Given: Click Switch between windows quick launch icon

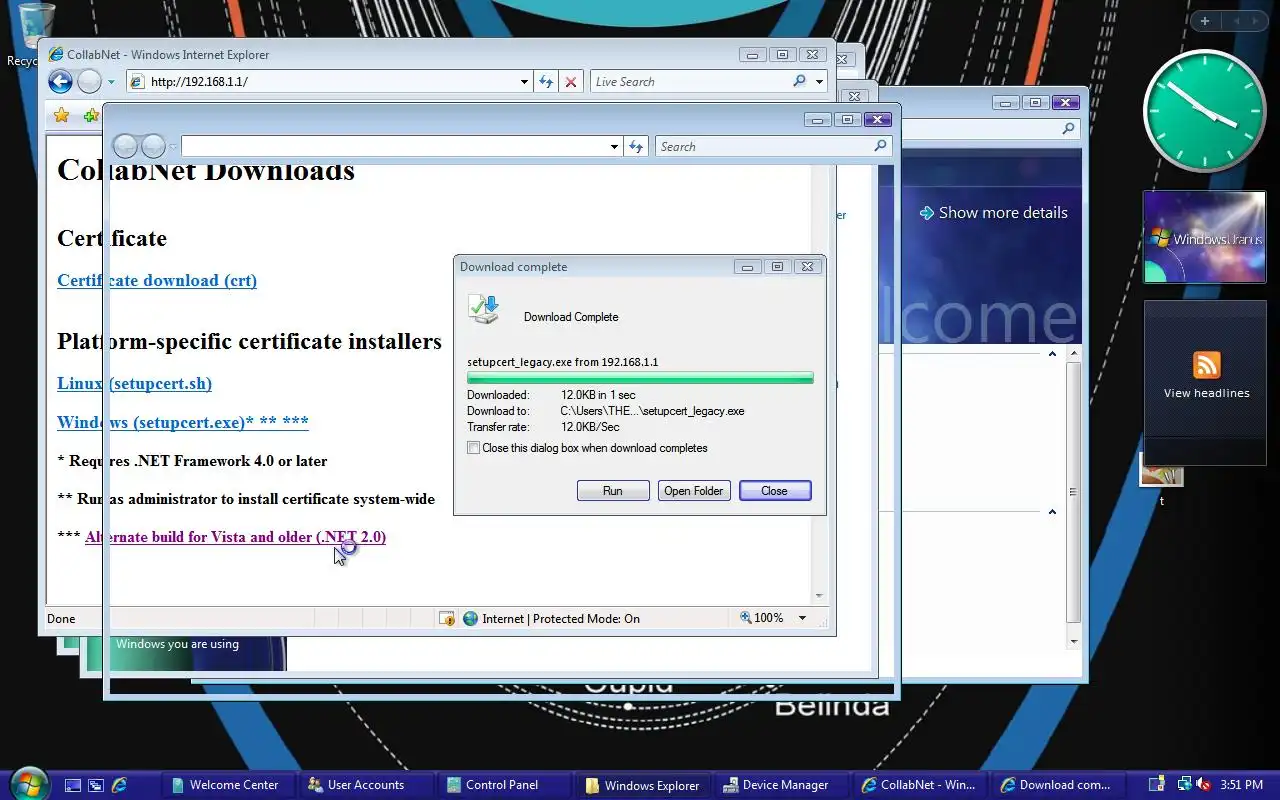Looking at the screenshot, I should (x=96, y=785).
